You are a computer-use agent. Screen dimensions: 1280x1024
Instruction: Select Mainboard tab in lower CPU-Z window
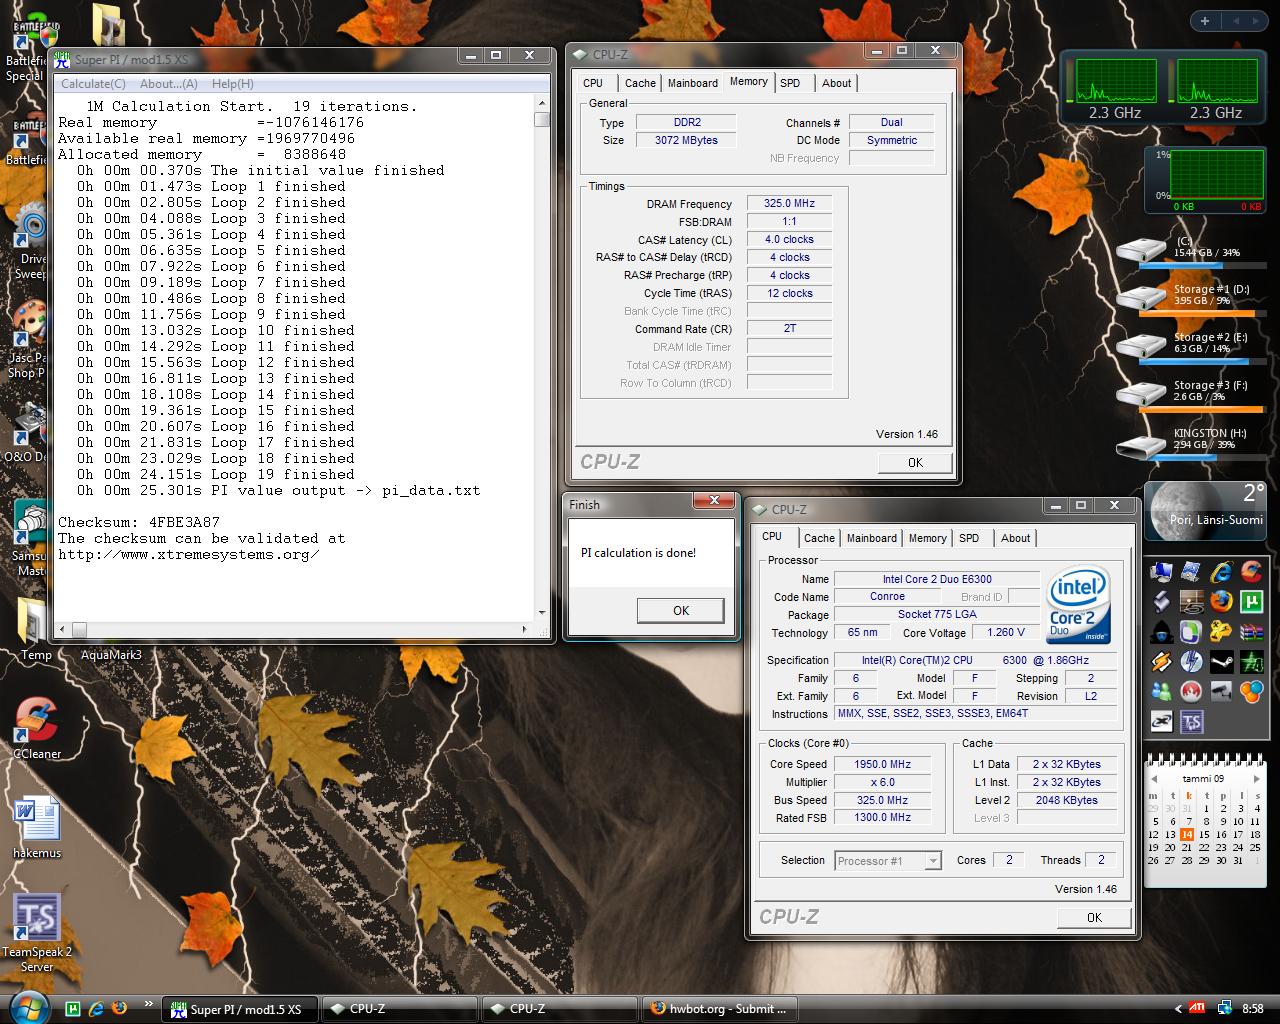click(872, 538)
